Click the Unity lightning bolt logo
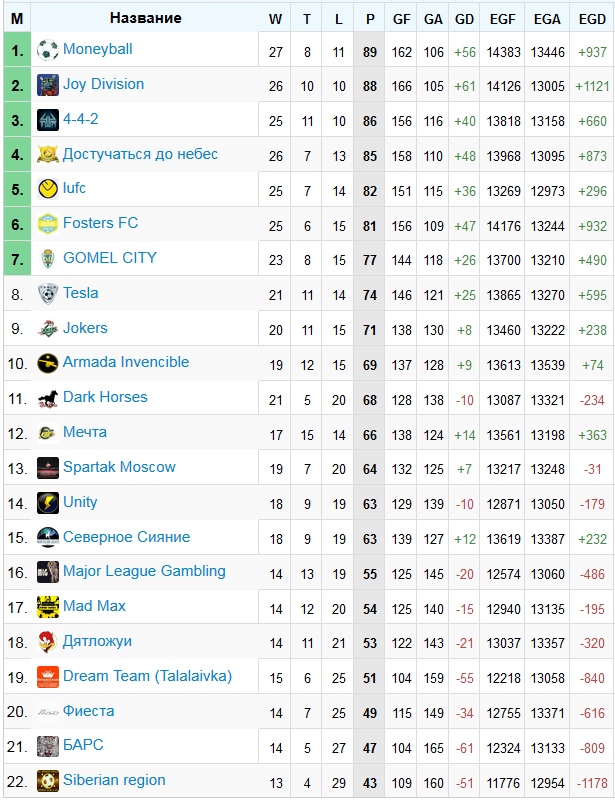Image resolution: width=615 pixels, height=800 pixels. click(x=48, y=503)
